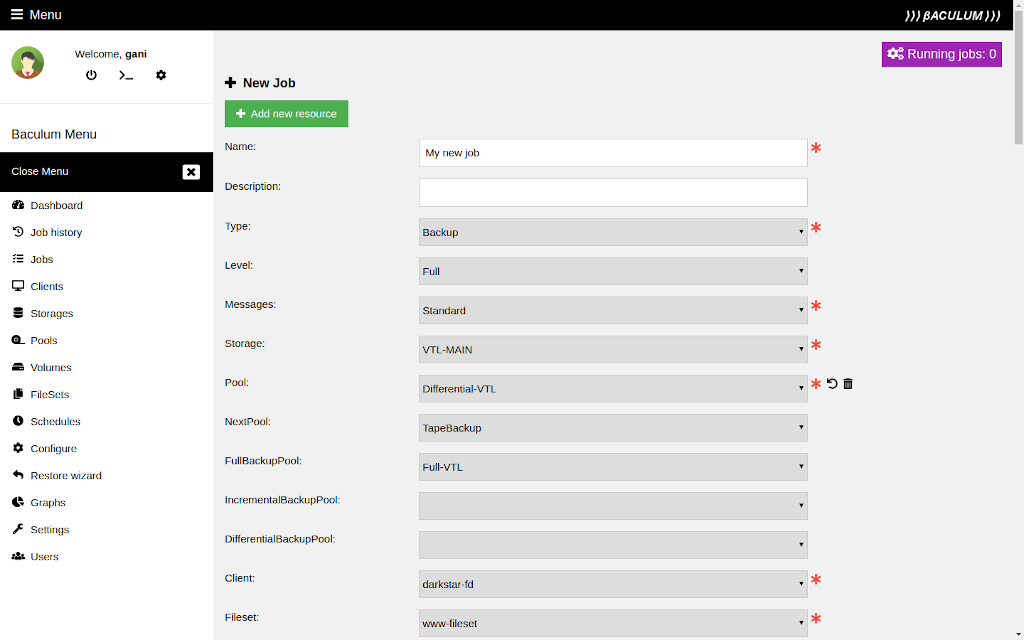Screen dimensions: 1024x640
Task: Click the Job history clock icon
Action: click(x=18, y=232)
